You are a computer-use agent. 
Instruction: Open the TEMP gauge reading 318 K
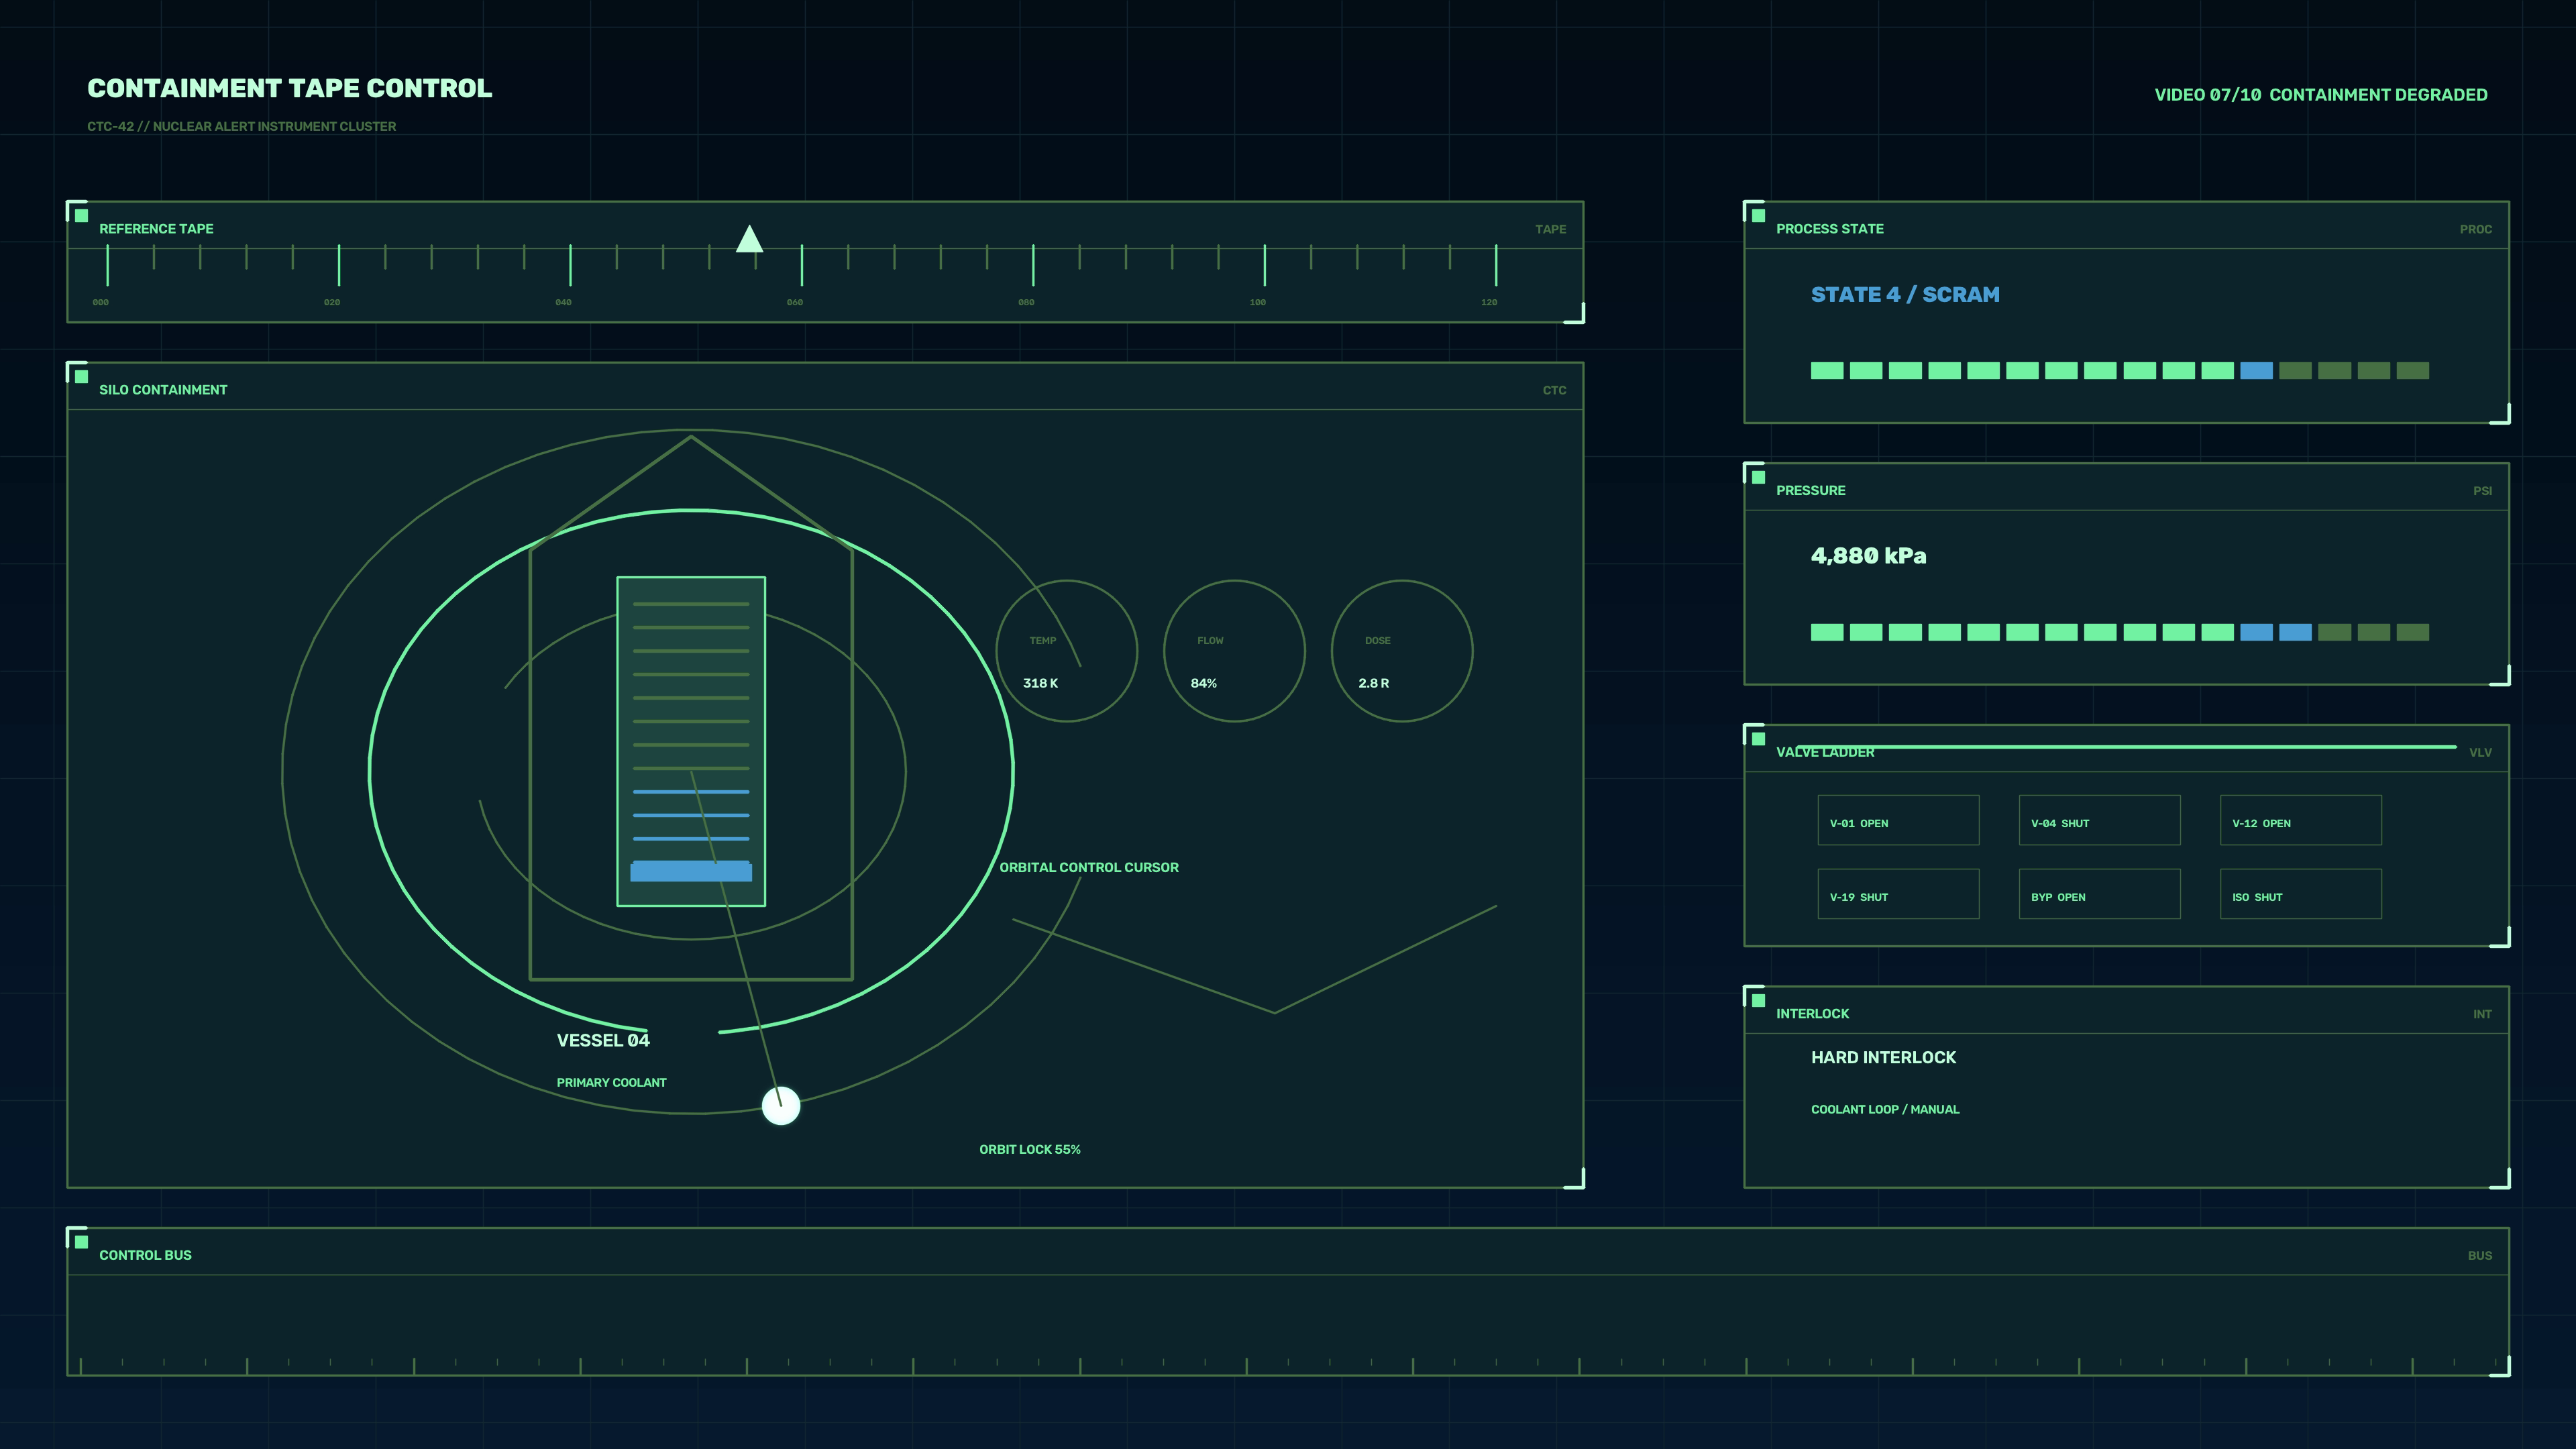1066,651
